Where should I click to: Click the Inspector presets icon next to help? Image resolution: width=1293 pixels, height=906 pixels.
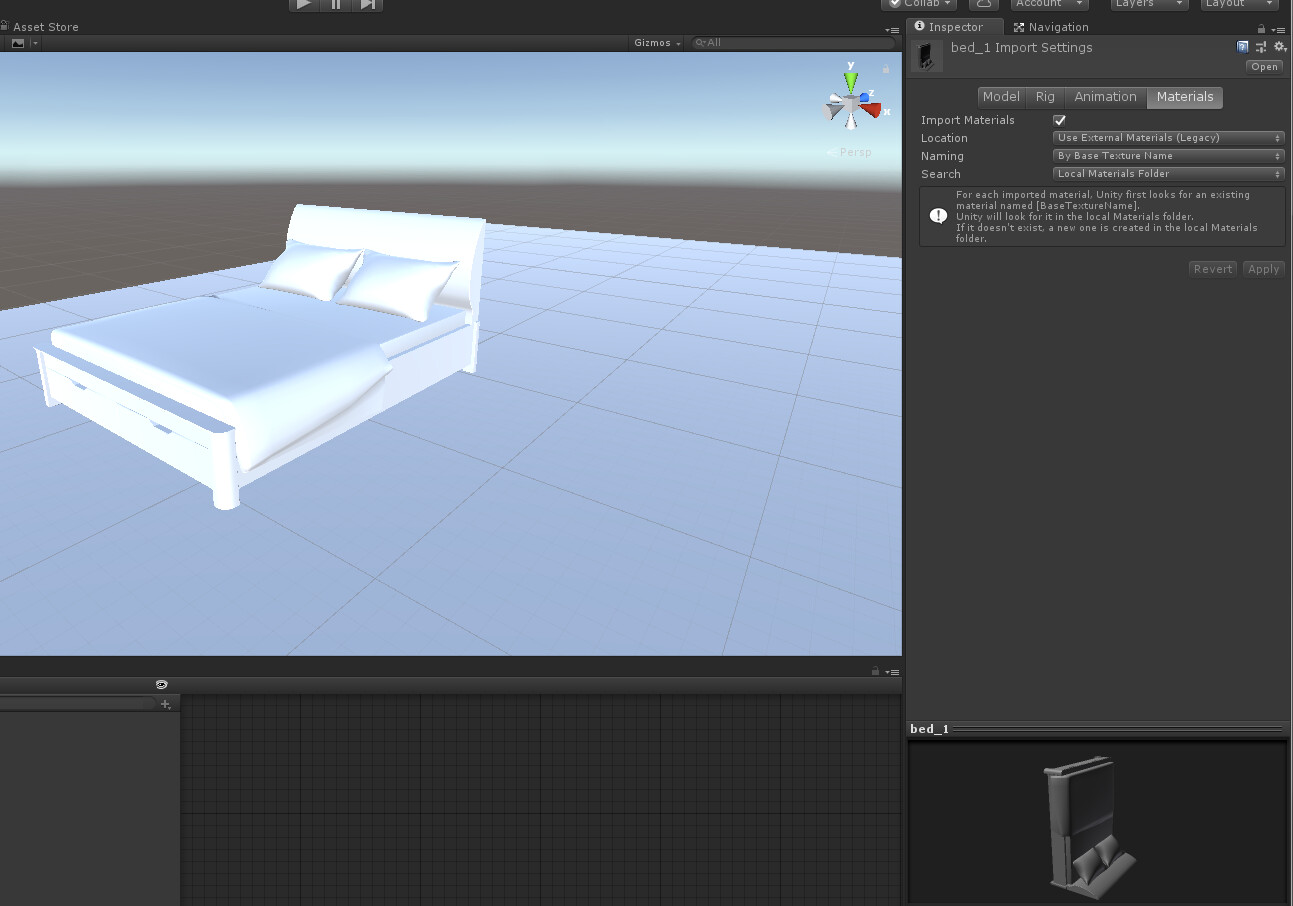point(1261,47)
